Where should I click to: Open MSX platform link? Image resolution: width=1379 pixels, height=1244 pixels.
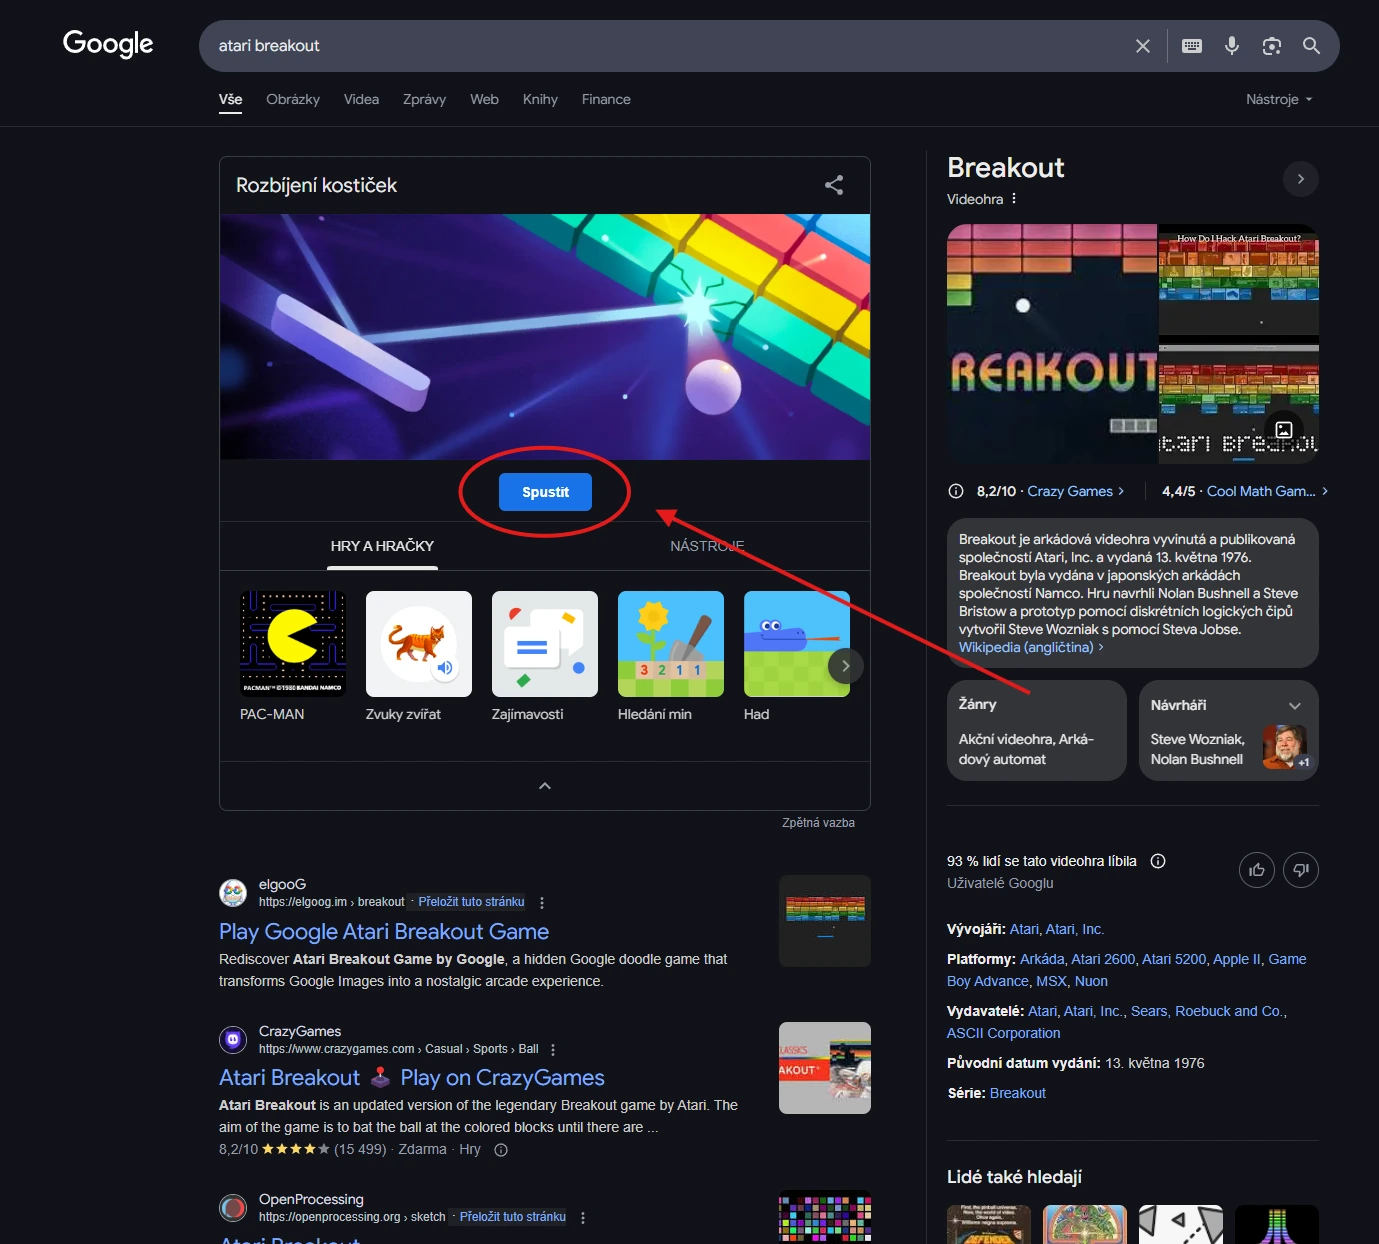coord(1051,981)
